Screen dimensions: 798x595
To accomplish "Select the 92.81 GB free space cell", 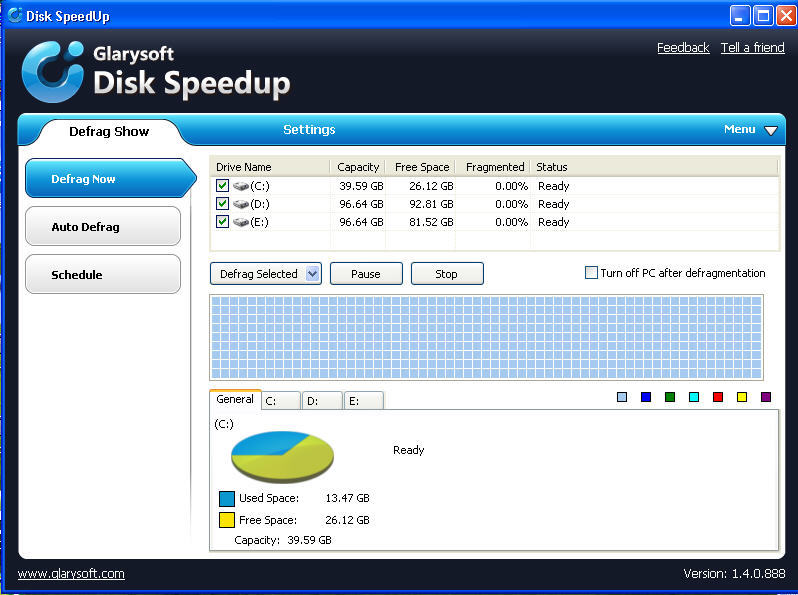I will [431, 204].
